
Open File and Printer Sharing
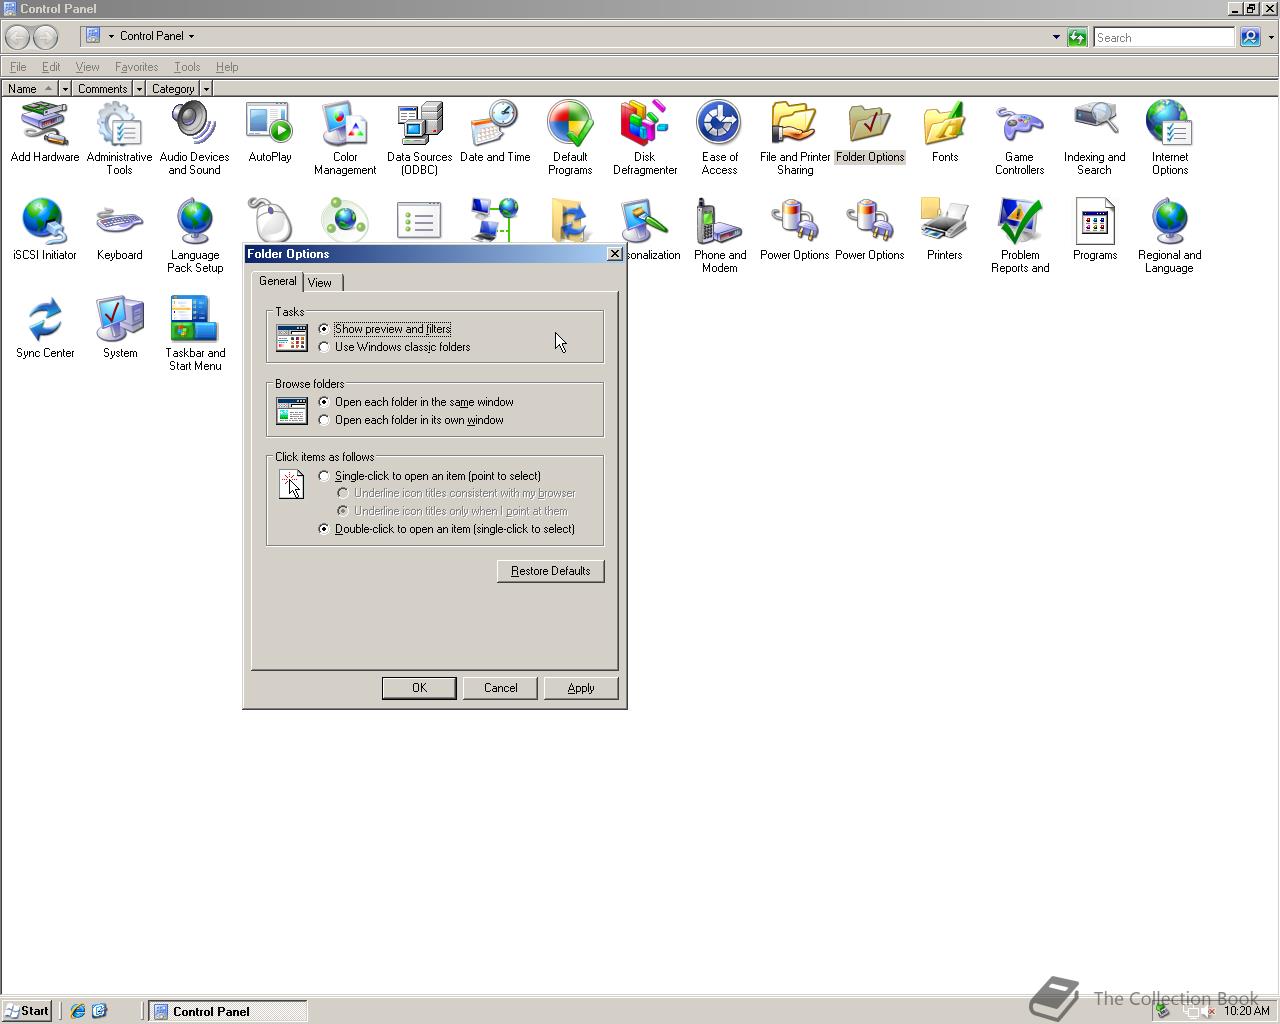[x=795, y=138]
